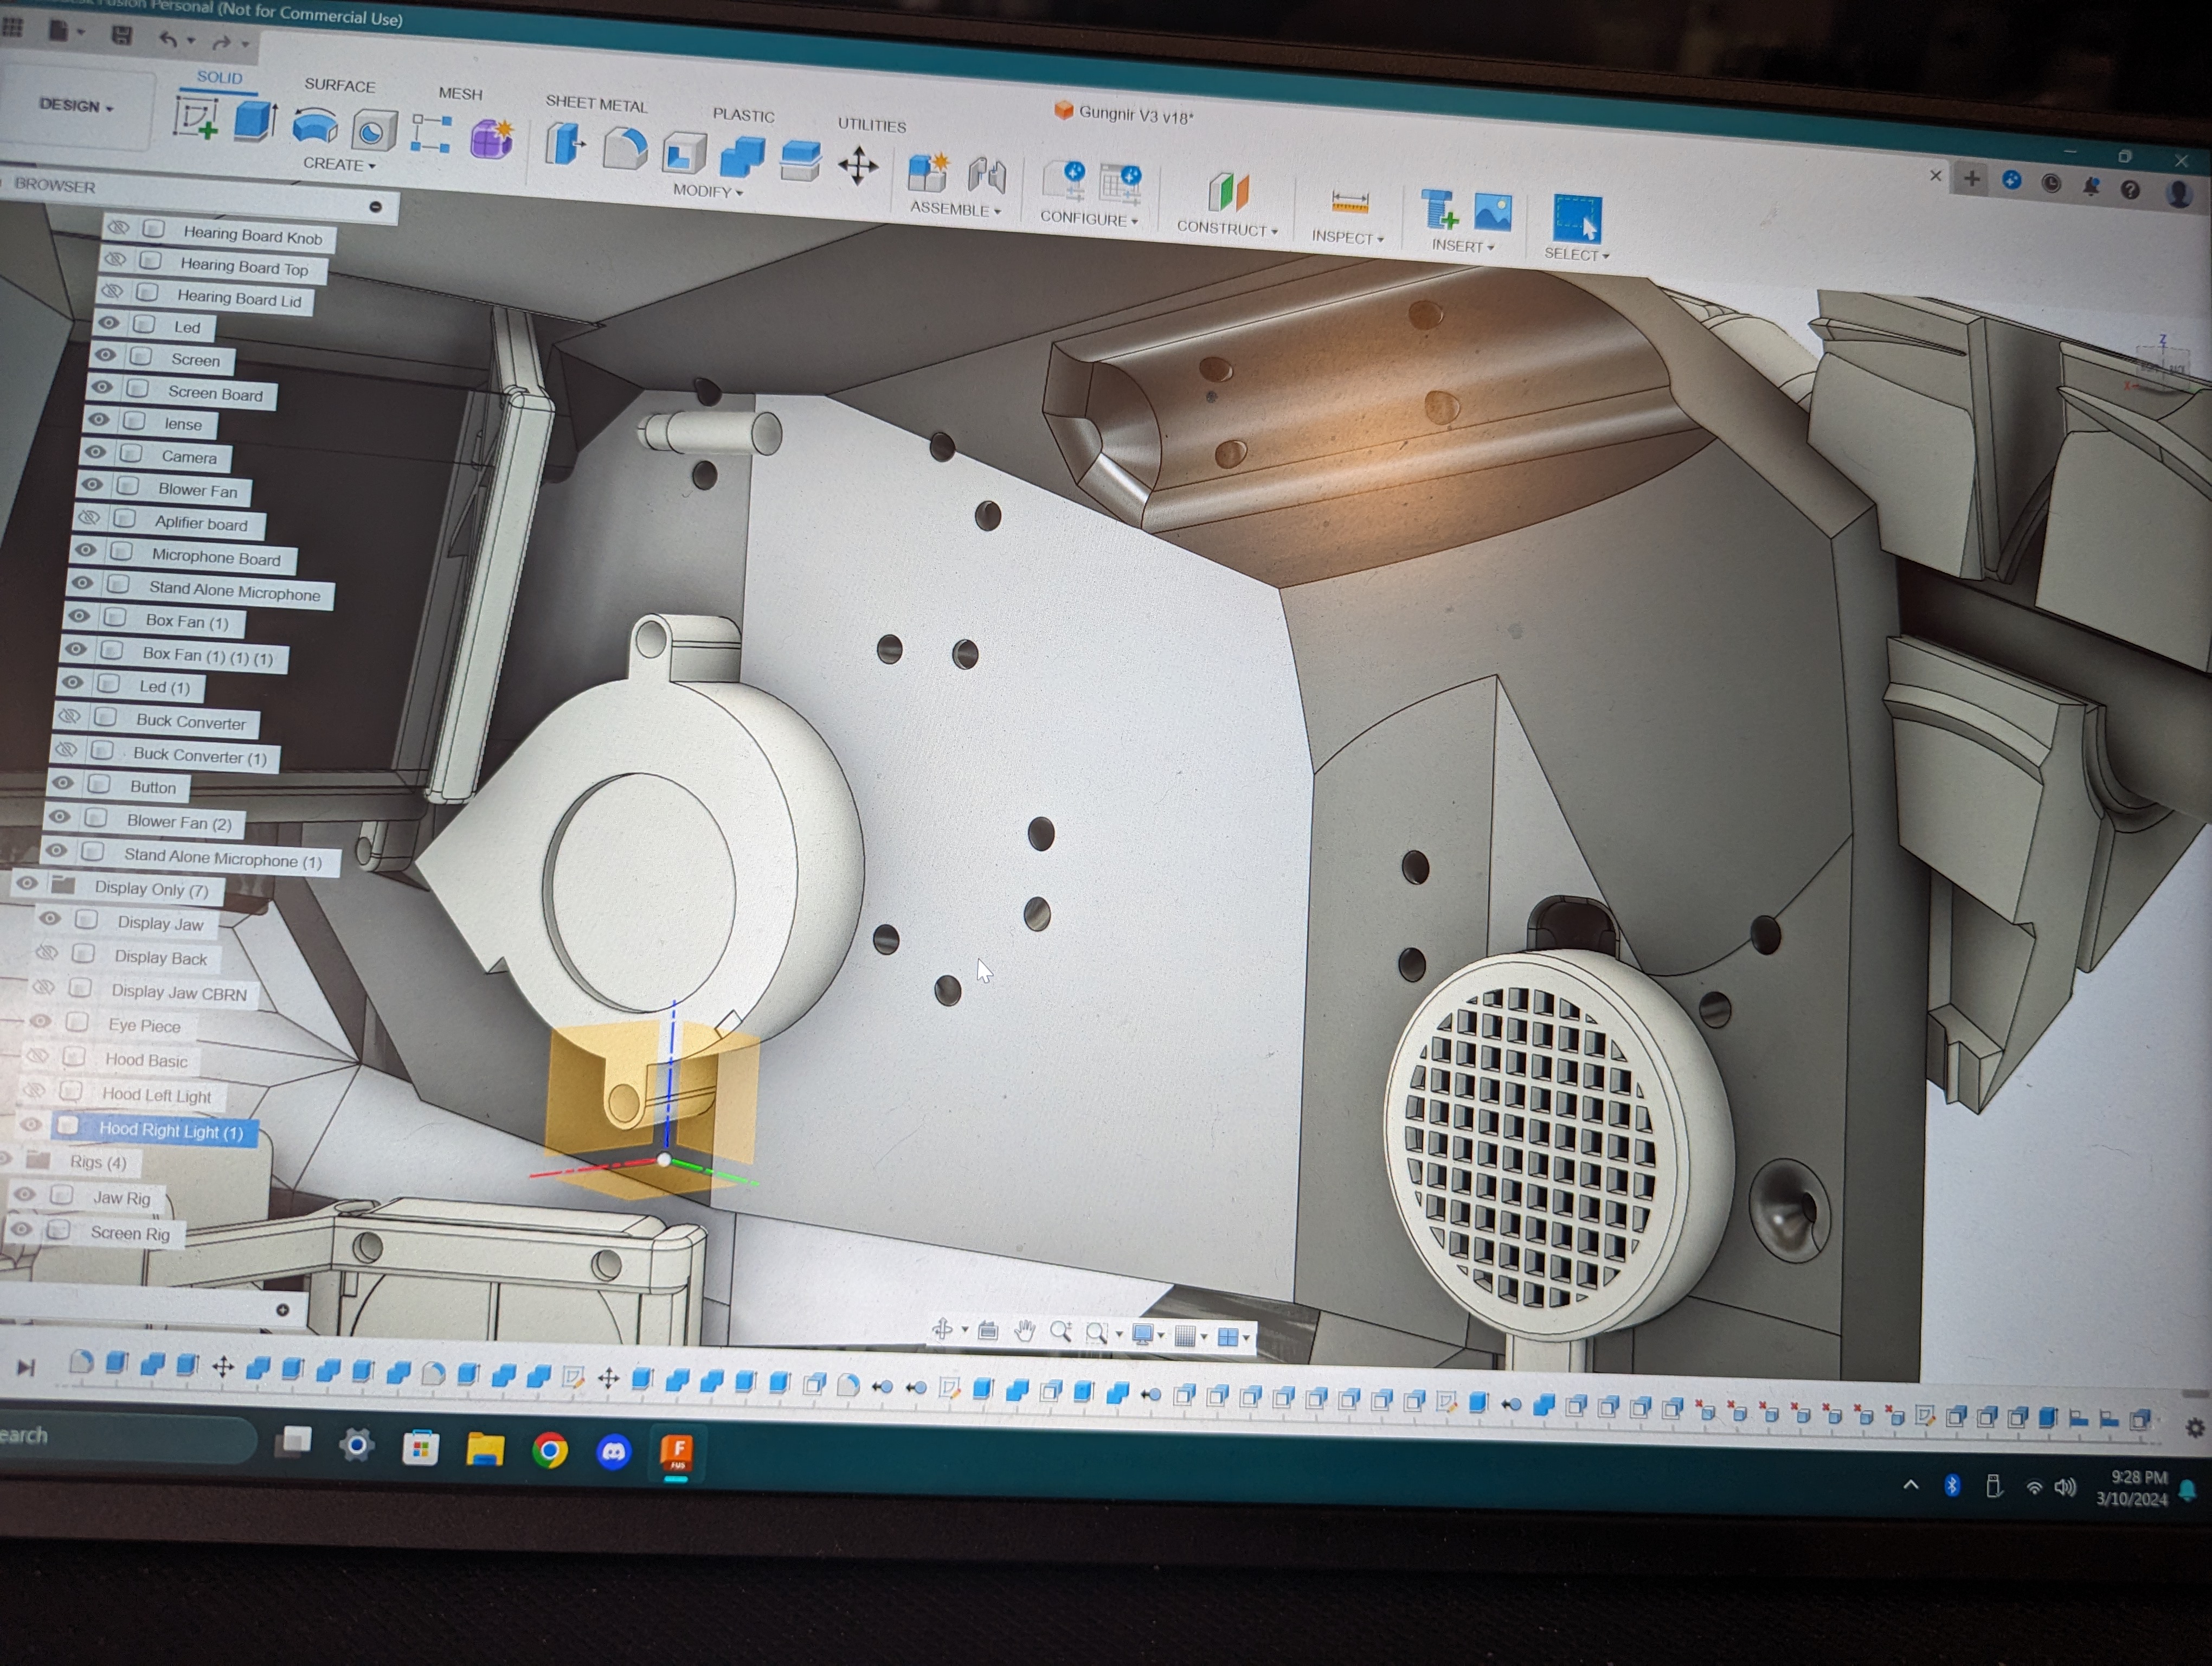This screenshot has height=1666, width=2212.
Task: Select the New Component icon
Action: pos(928,172)
